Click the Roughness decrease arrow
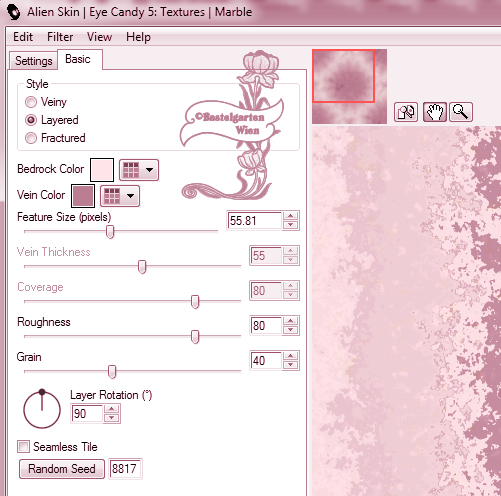Viewport: 501px width, 496px height. point(291,330)
